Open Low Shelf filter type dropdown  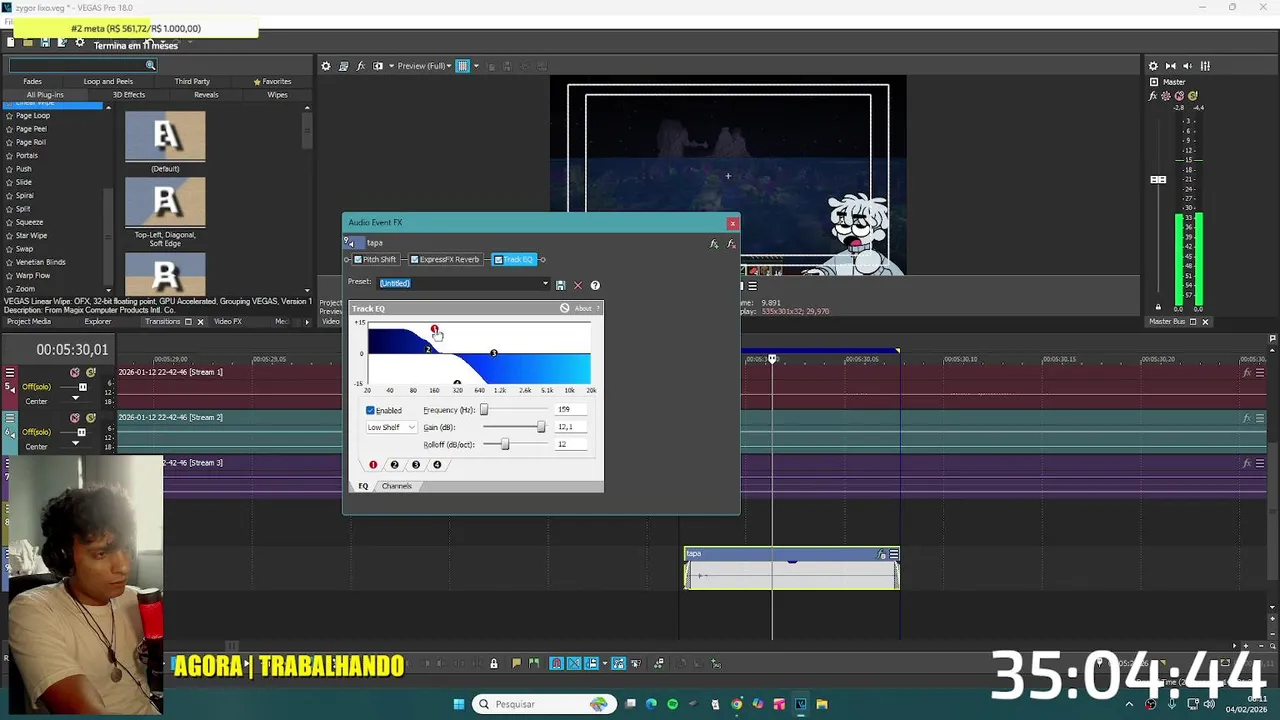tap(391, 428)
